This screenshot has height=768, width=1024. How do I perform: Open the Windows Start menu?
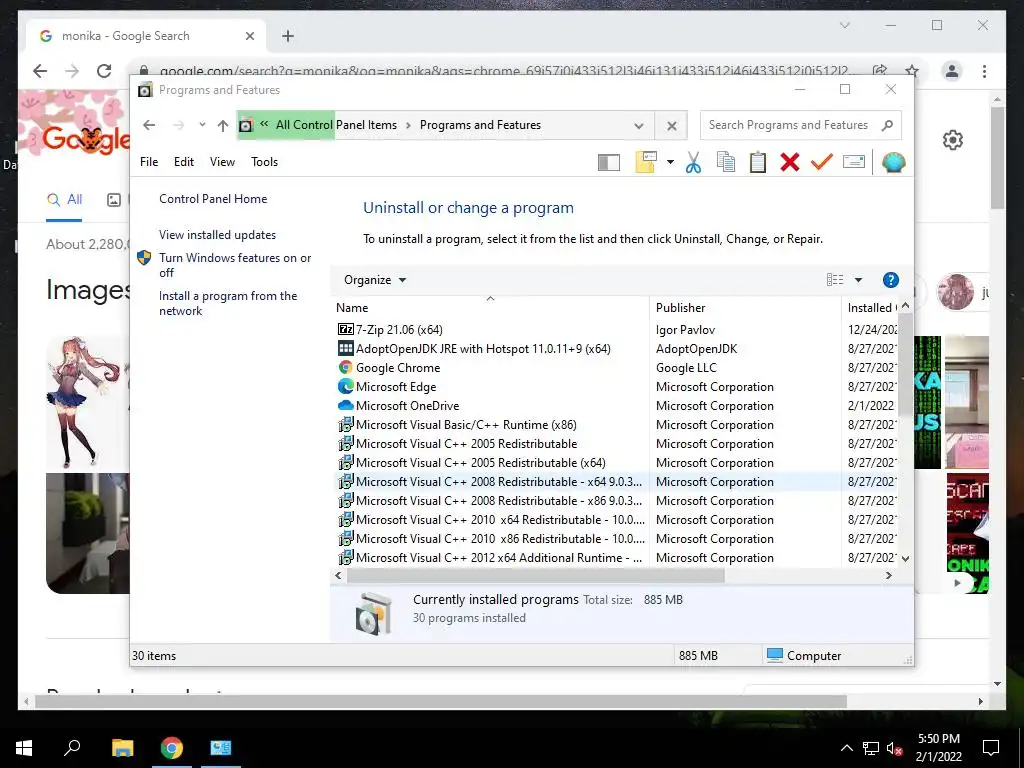[24, 748]
